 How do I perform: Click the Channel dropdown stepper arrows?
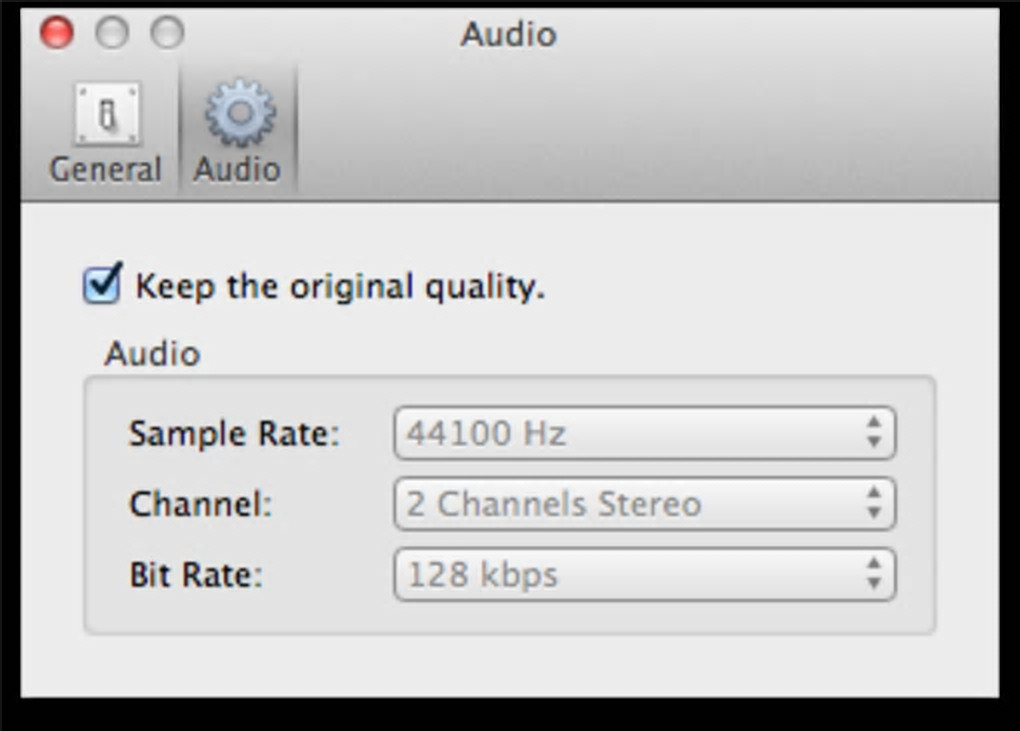(x=874, y=504)
